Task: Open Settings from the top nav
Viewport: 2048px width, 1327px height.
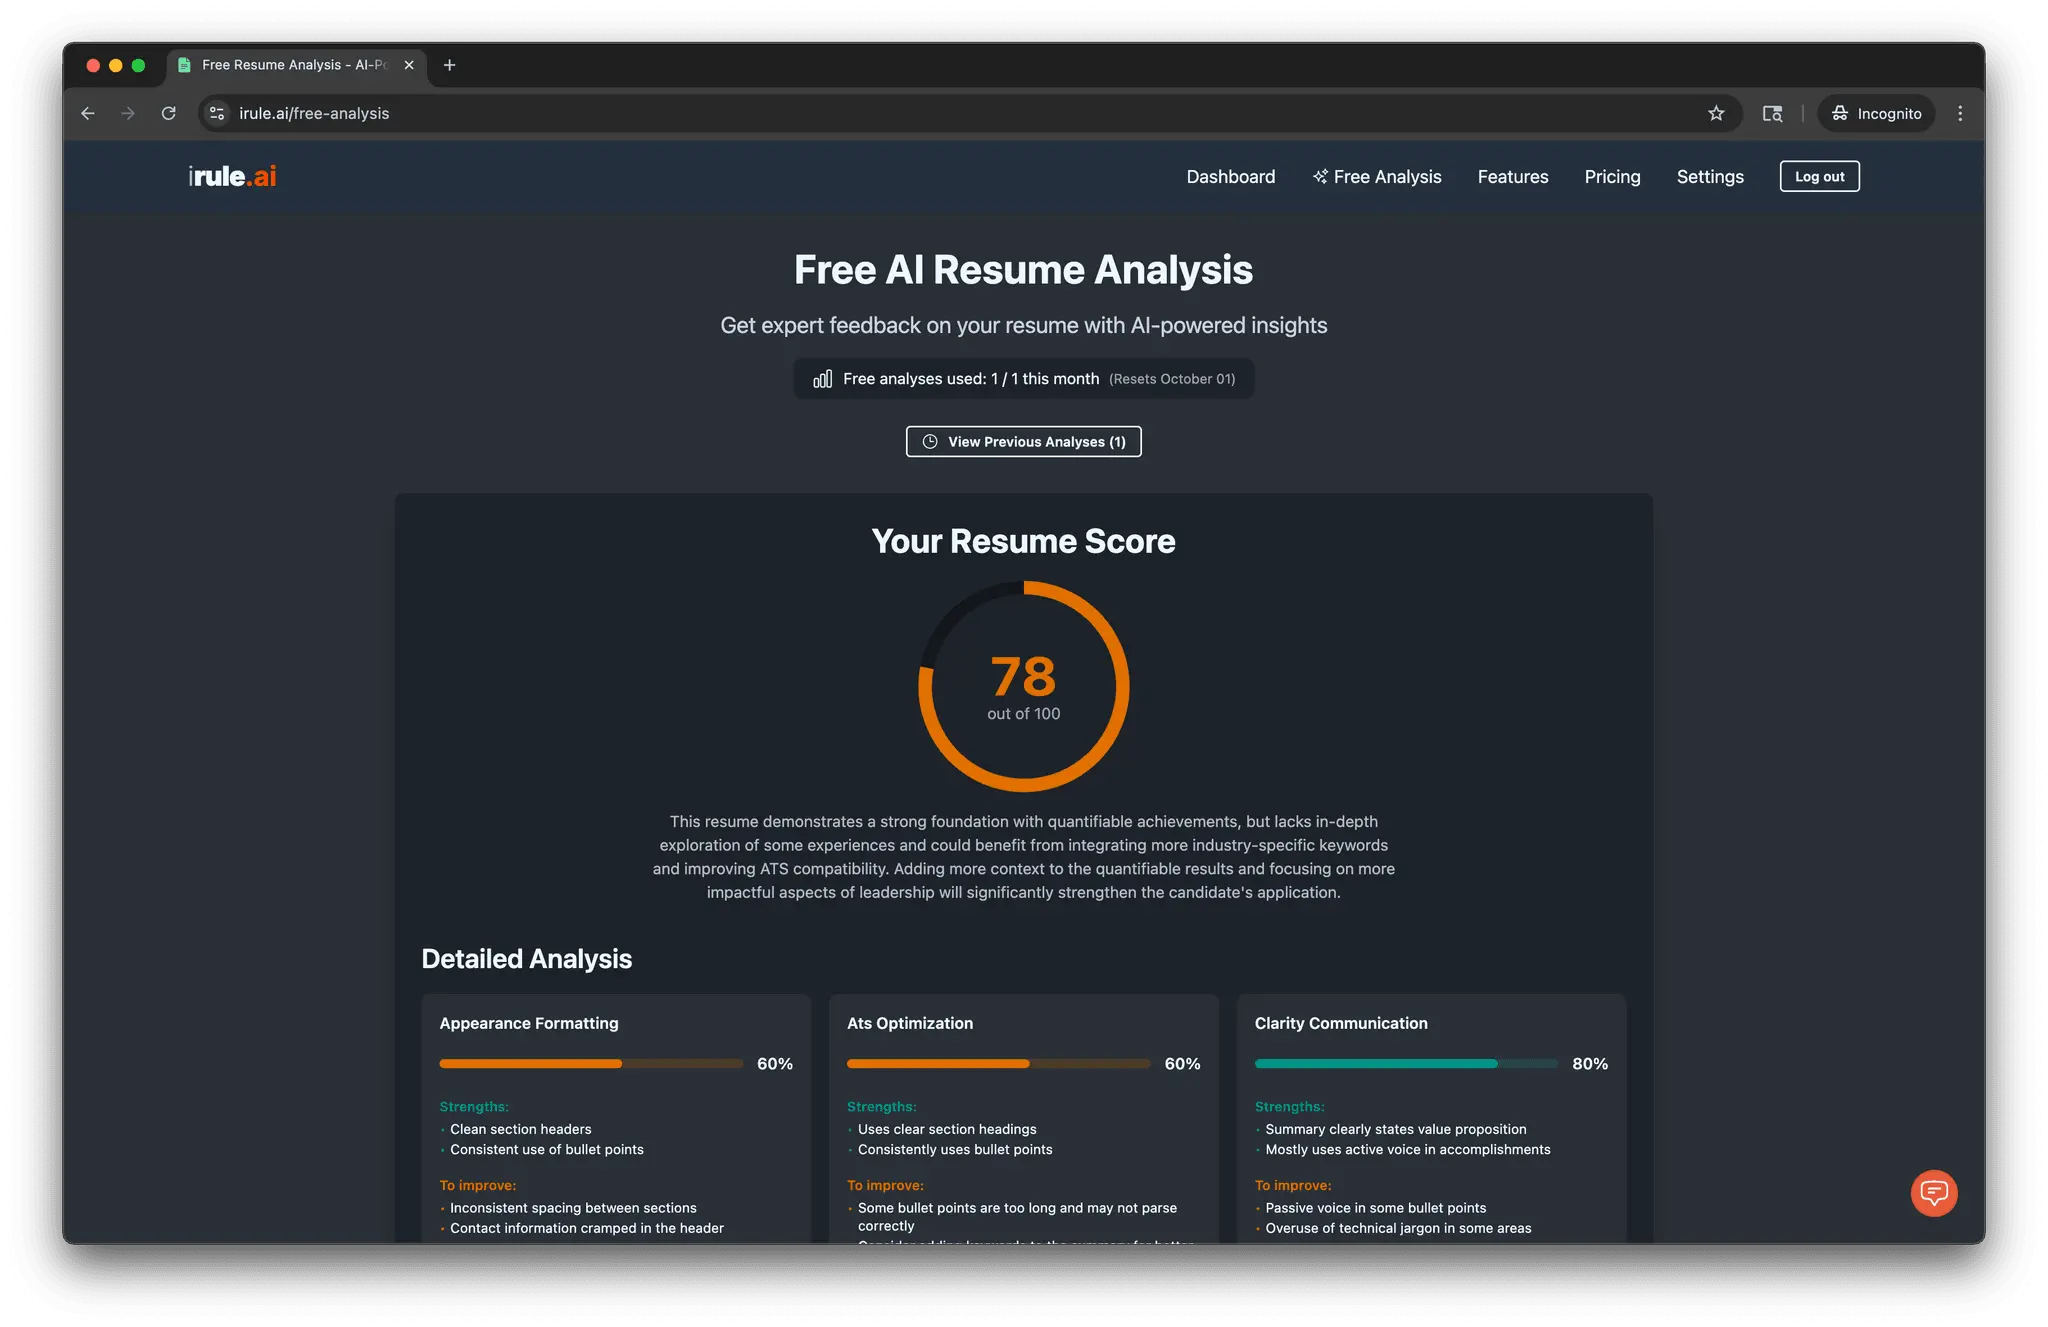Action: (x=1710, y=176)
